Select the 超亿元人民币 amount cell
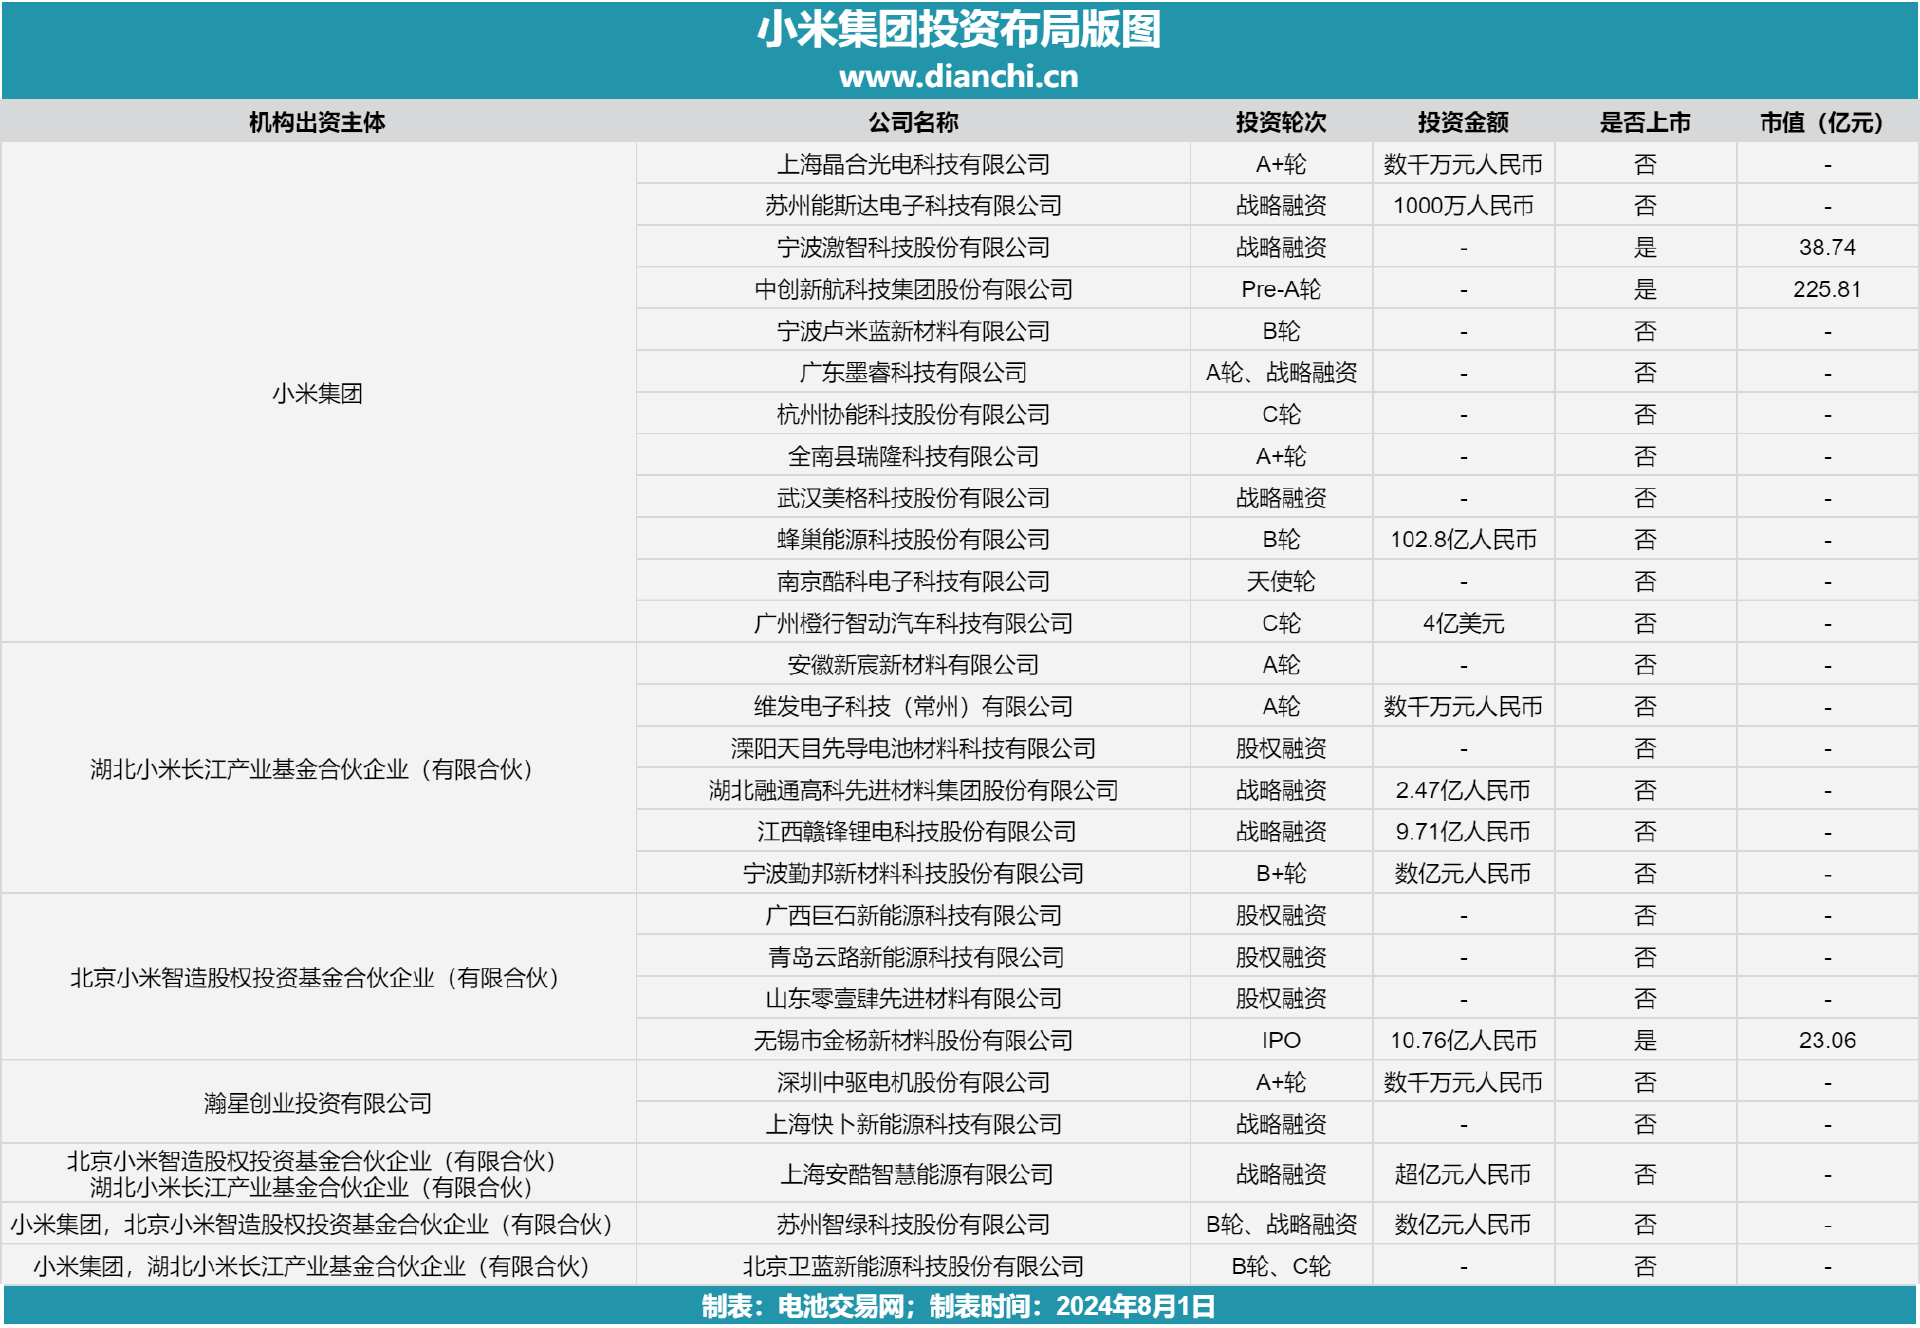Viewport: 1920px width, 1328px height. tap(1463, 1174)
